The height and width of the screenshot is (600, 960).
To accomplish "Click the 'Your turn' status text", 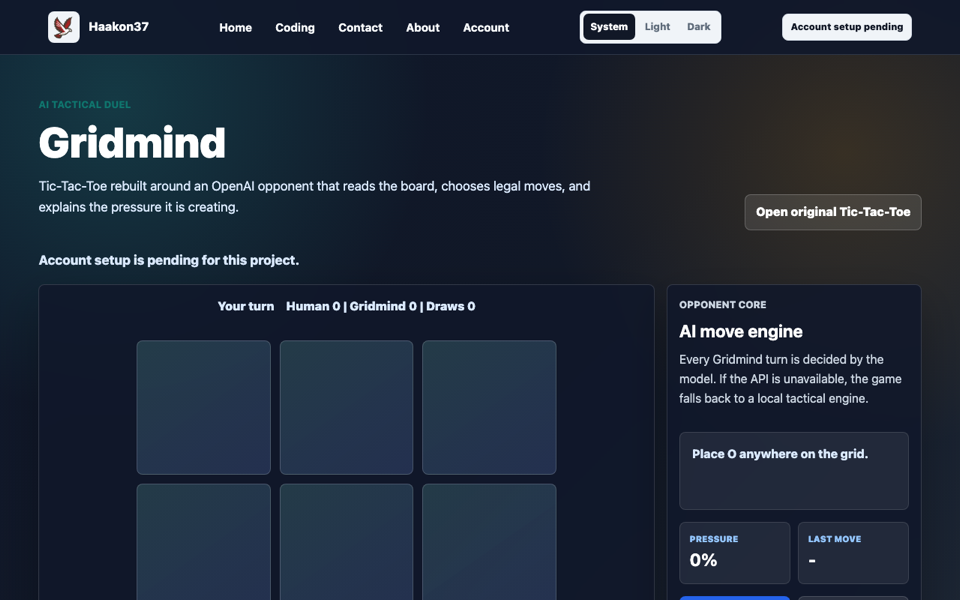I will coord(246,306).
